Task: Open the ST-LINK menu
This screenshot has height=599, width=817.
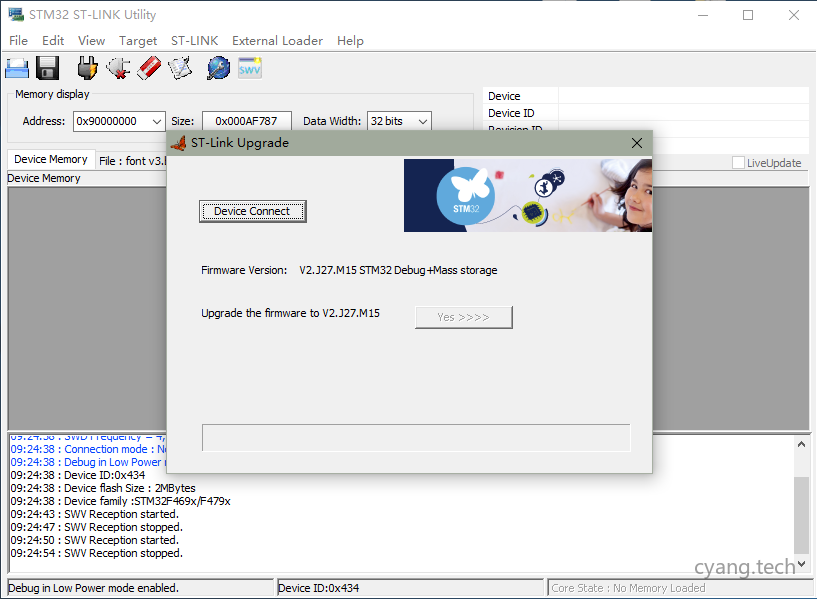Action: pos(194,41)
